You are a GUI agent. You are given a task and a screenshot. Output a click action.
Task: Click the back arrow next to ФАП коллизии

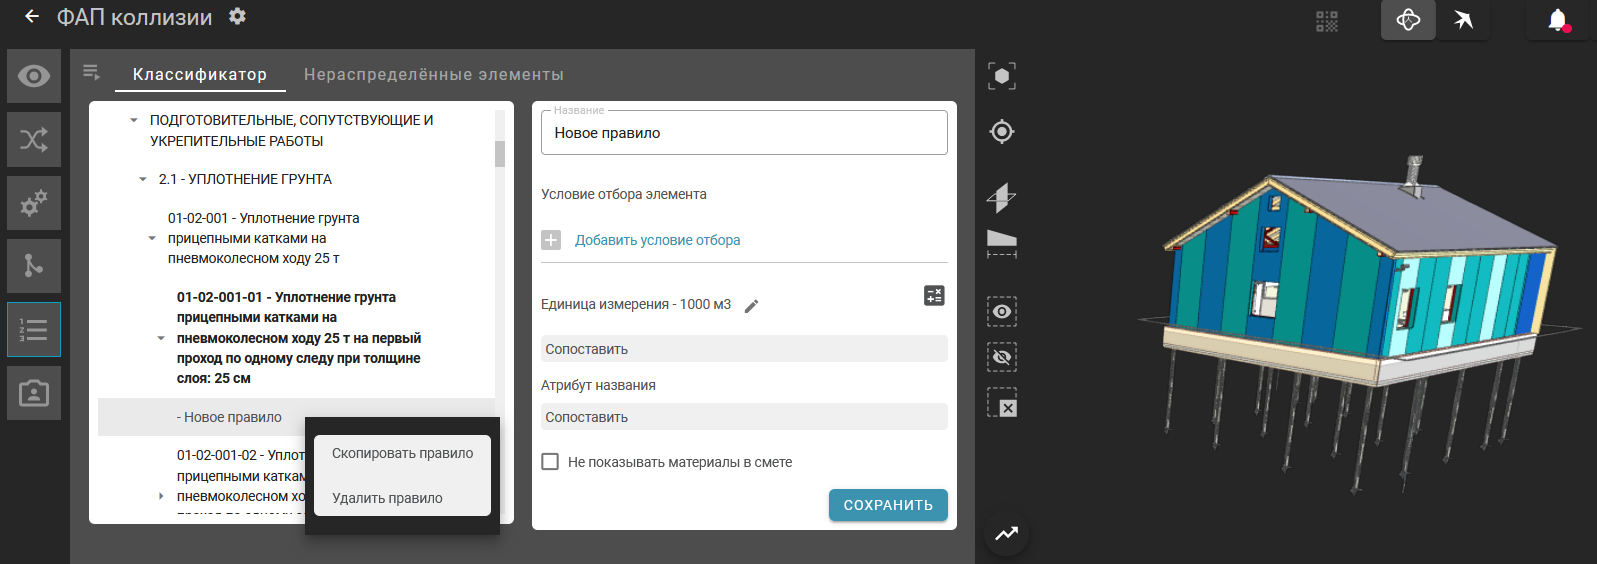[x=32, y=17]
